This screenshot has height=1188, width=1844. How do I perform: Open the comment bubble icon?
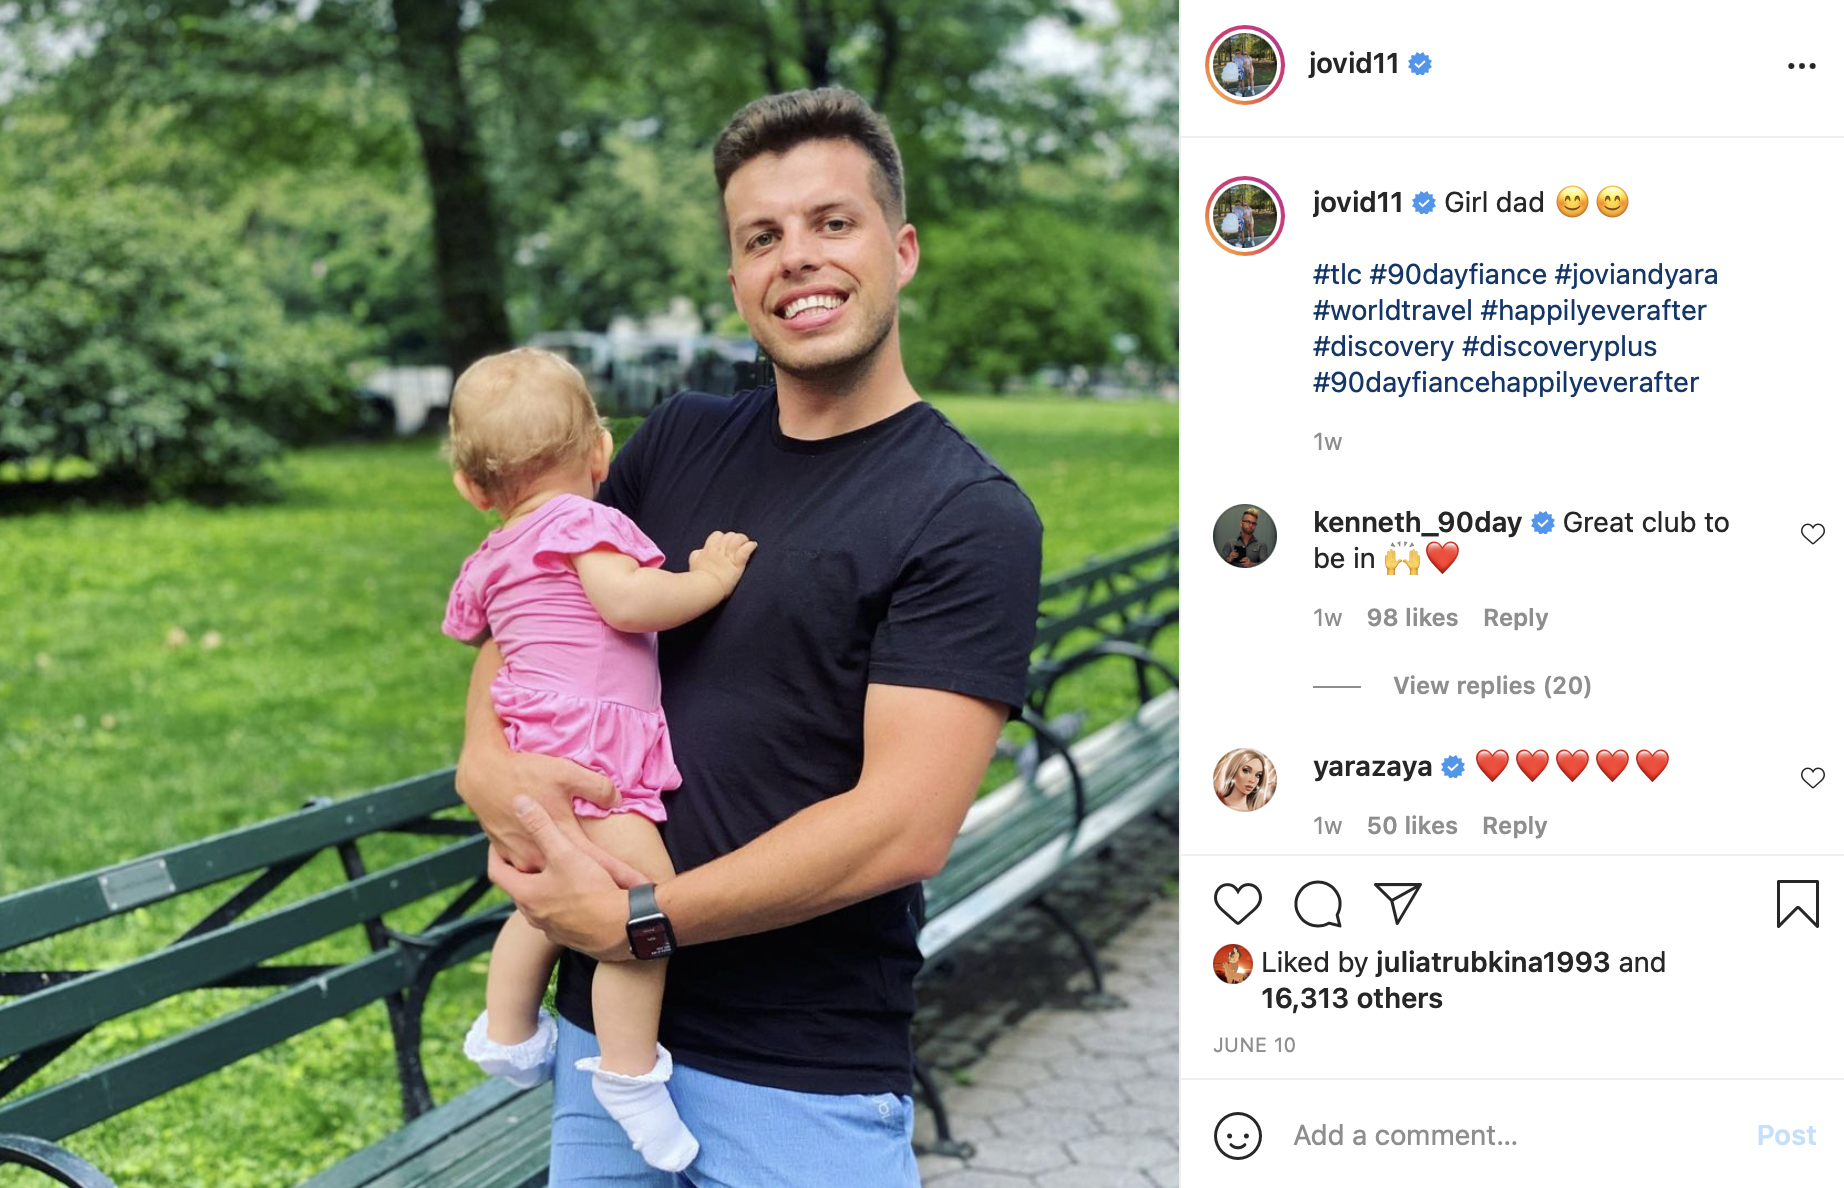(x=1318, y=904)
